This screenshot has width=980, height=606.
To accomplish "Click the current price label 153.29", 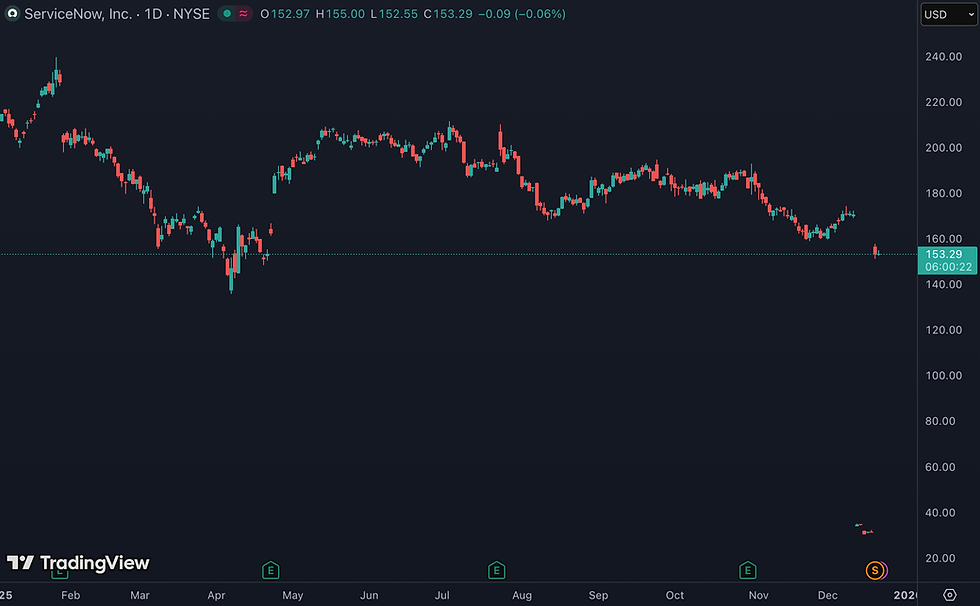I will click(x=948, y=261).
